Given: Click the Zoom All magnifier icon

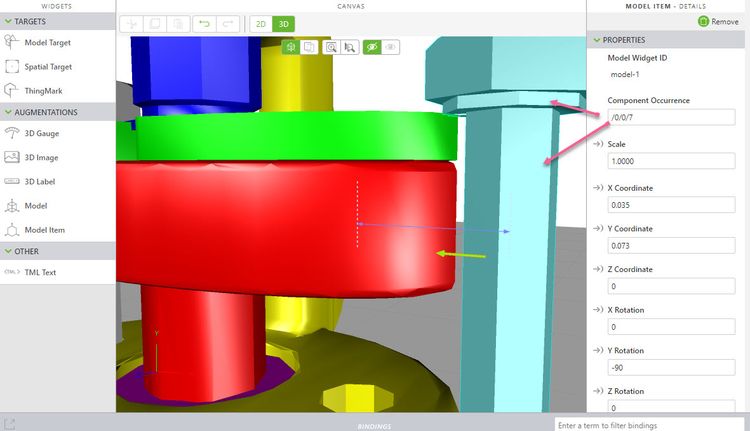Looking at the screenshot, I should (x=331, y=47).
